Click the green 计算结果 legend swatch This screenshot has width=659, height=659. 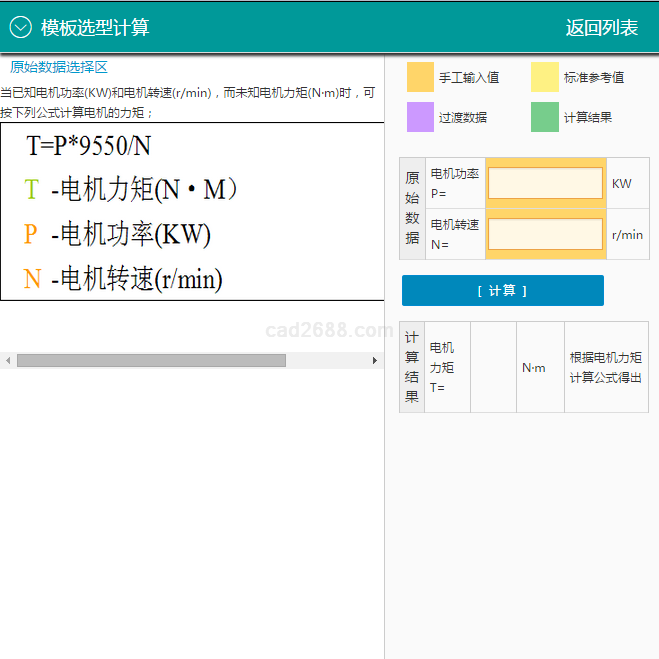544,117
